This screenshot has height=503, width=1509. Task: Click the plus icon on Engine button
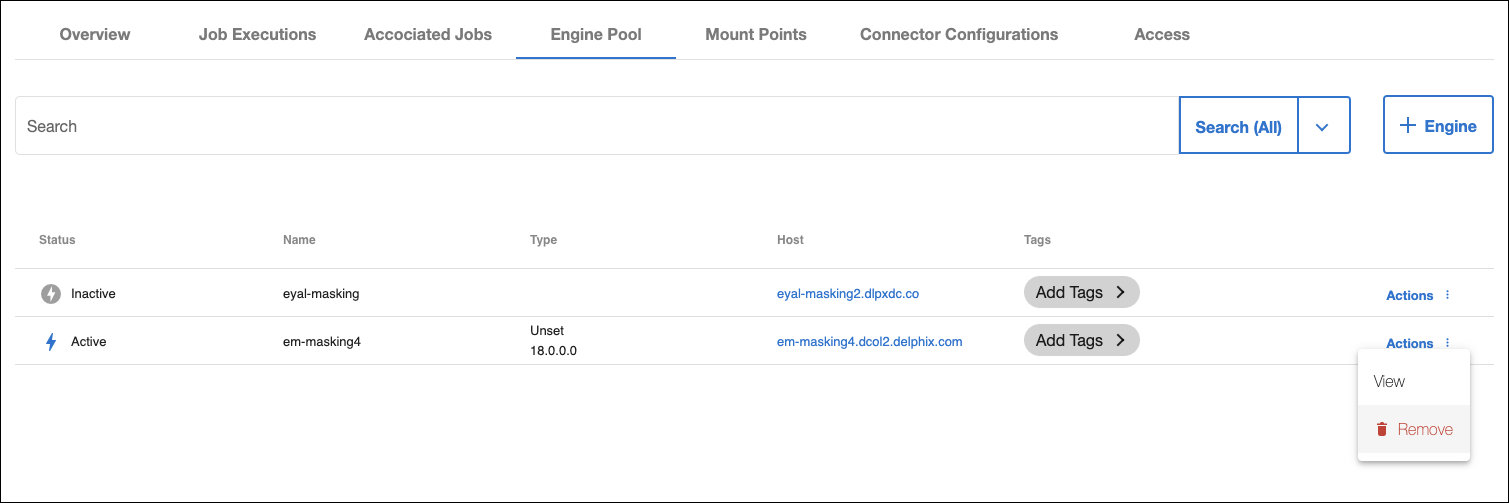pos(1408,126)
